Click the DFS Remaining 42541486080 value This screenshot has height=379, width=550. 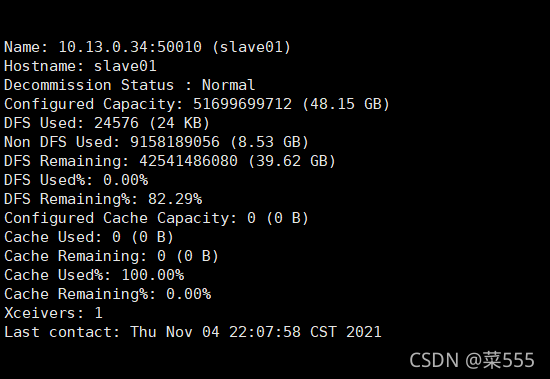[x=188, y=161]
